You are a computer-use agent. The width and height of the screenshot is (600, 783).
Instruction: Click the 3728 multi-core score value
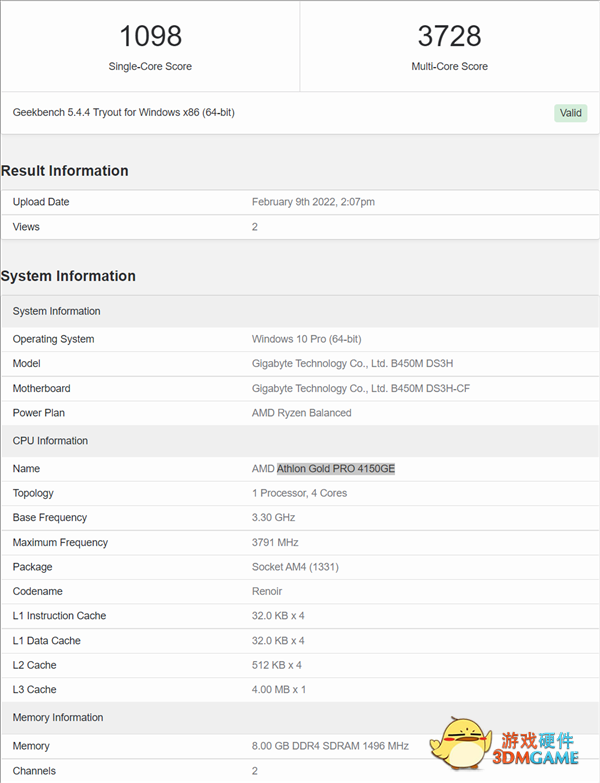449,36
